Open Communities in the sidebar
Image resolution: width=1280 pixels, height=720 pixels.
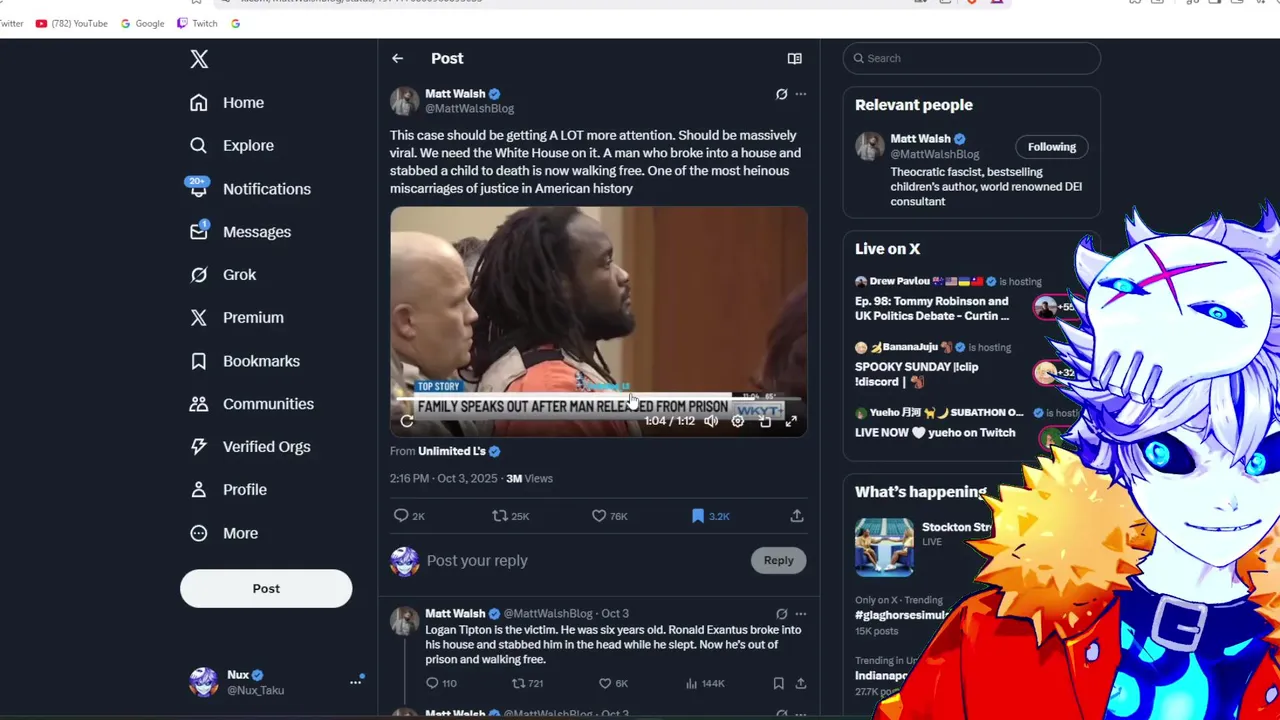(252, 404)
